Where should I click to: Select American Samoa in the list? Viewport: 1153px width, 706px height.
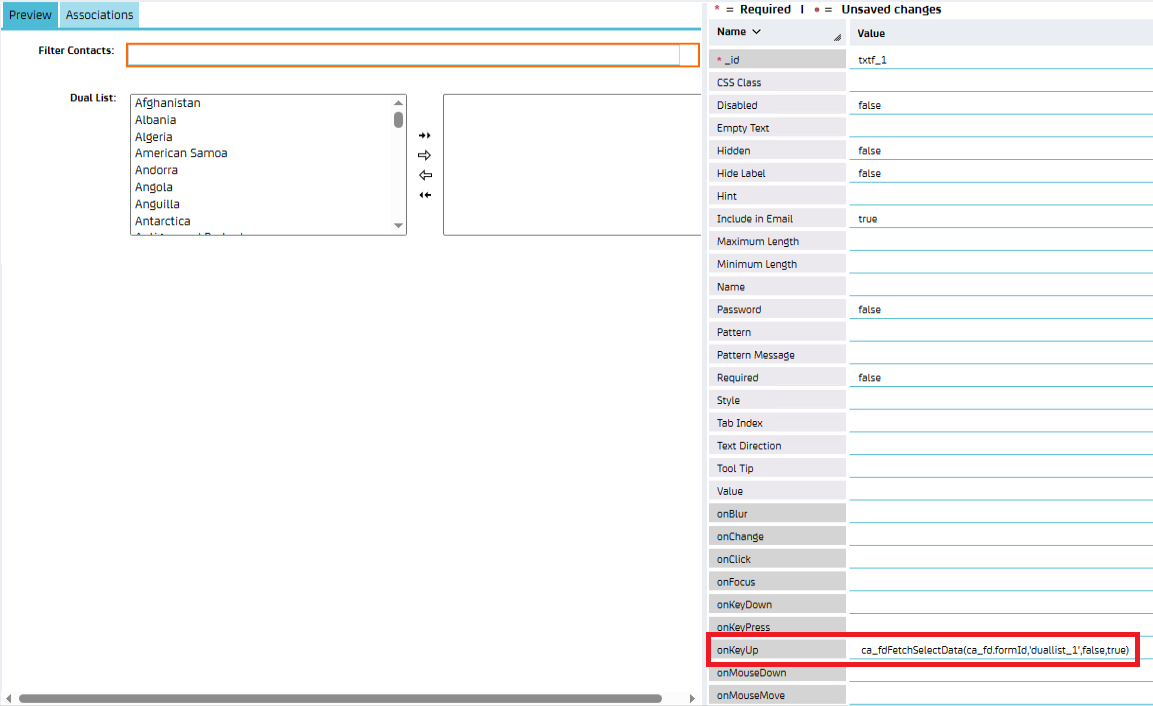coord(181,153)
